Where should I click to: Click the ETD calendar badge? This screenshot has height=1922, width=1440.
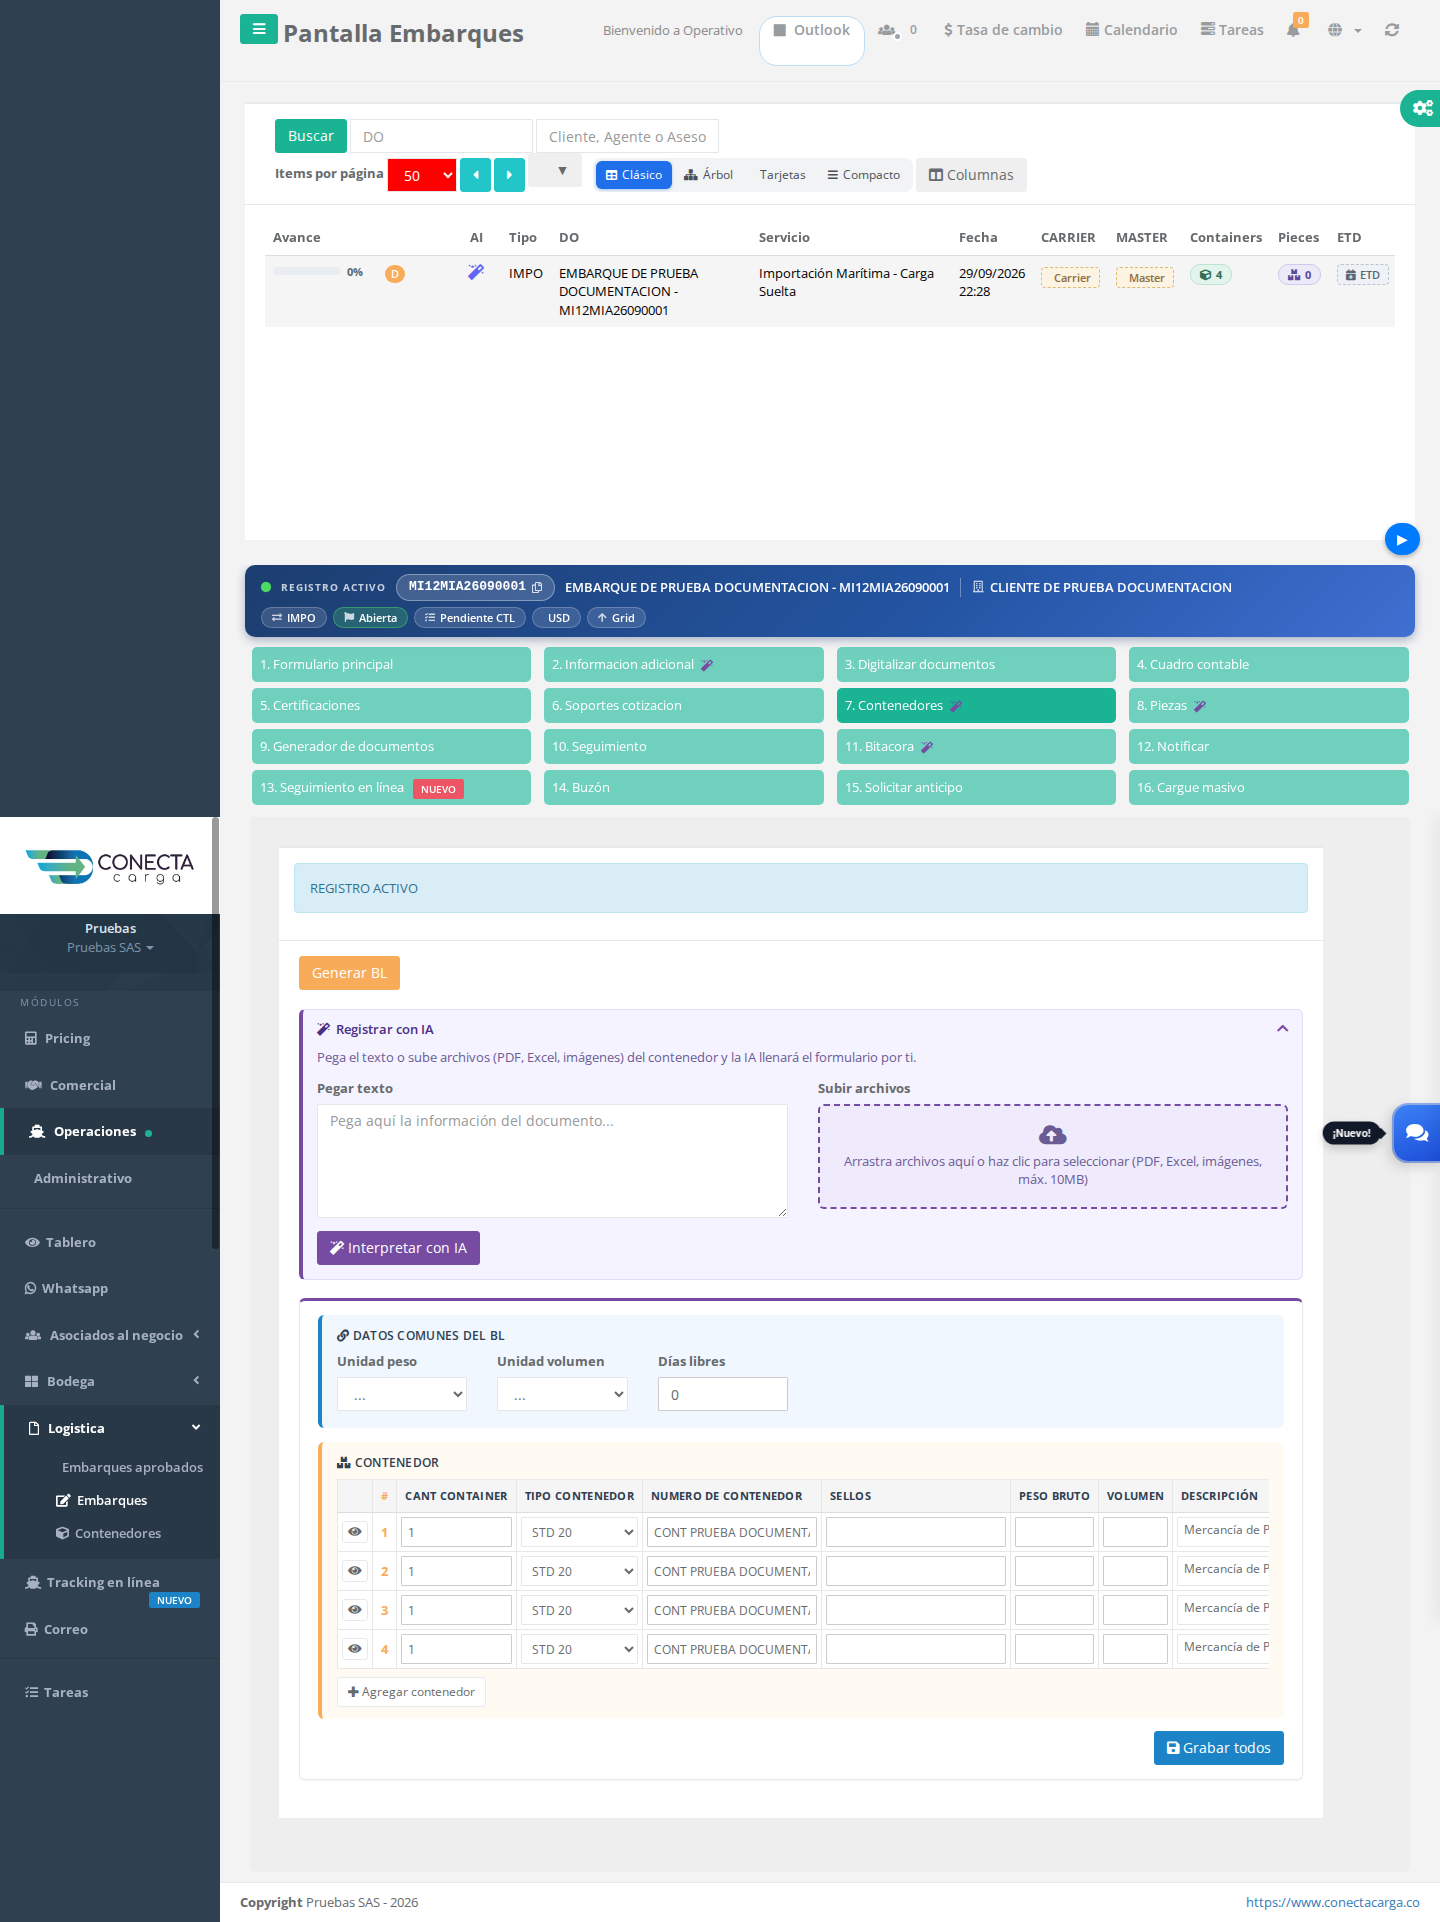pyautogui.click(x=1362, y=274)
